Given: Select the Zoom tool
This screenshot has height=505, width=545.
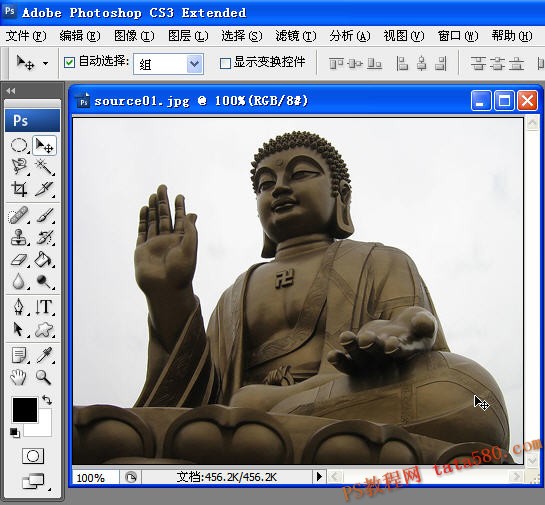Looking at the screenshot, I should (44, 377).
